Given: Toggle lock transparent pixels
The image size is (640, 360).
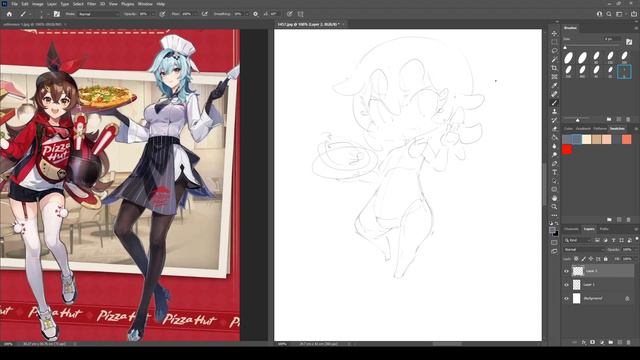Looking at the screenshot, I should pyautogui.click(x=576, y=259).
